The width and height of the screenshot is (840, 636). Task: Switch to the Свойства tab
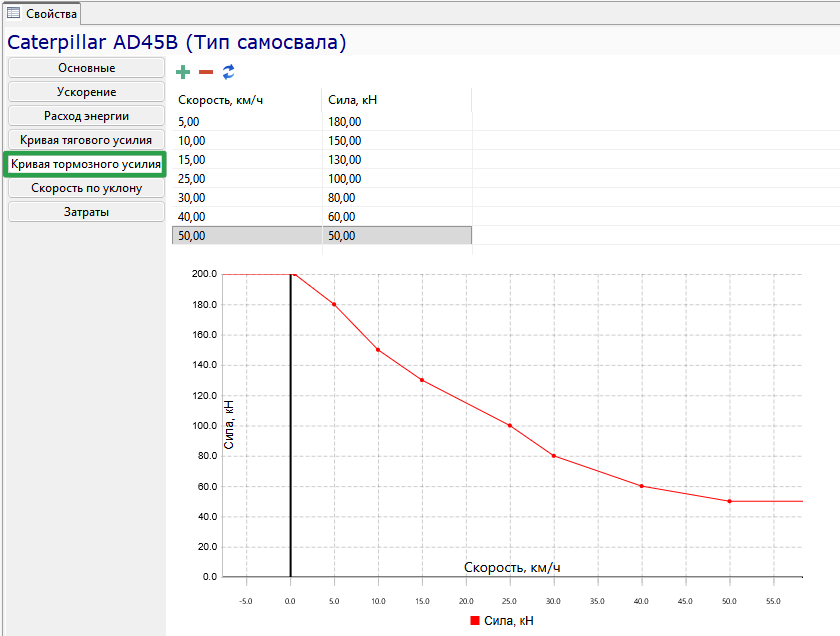(42, 13)
